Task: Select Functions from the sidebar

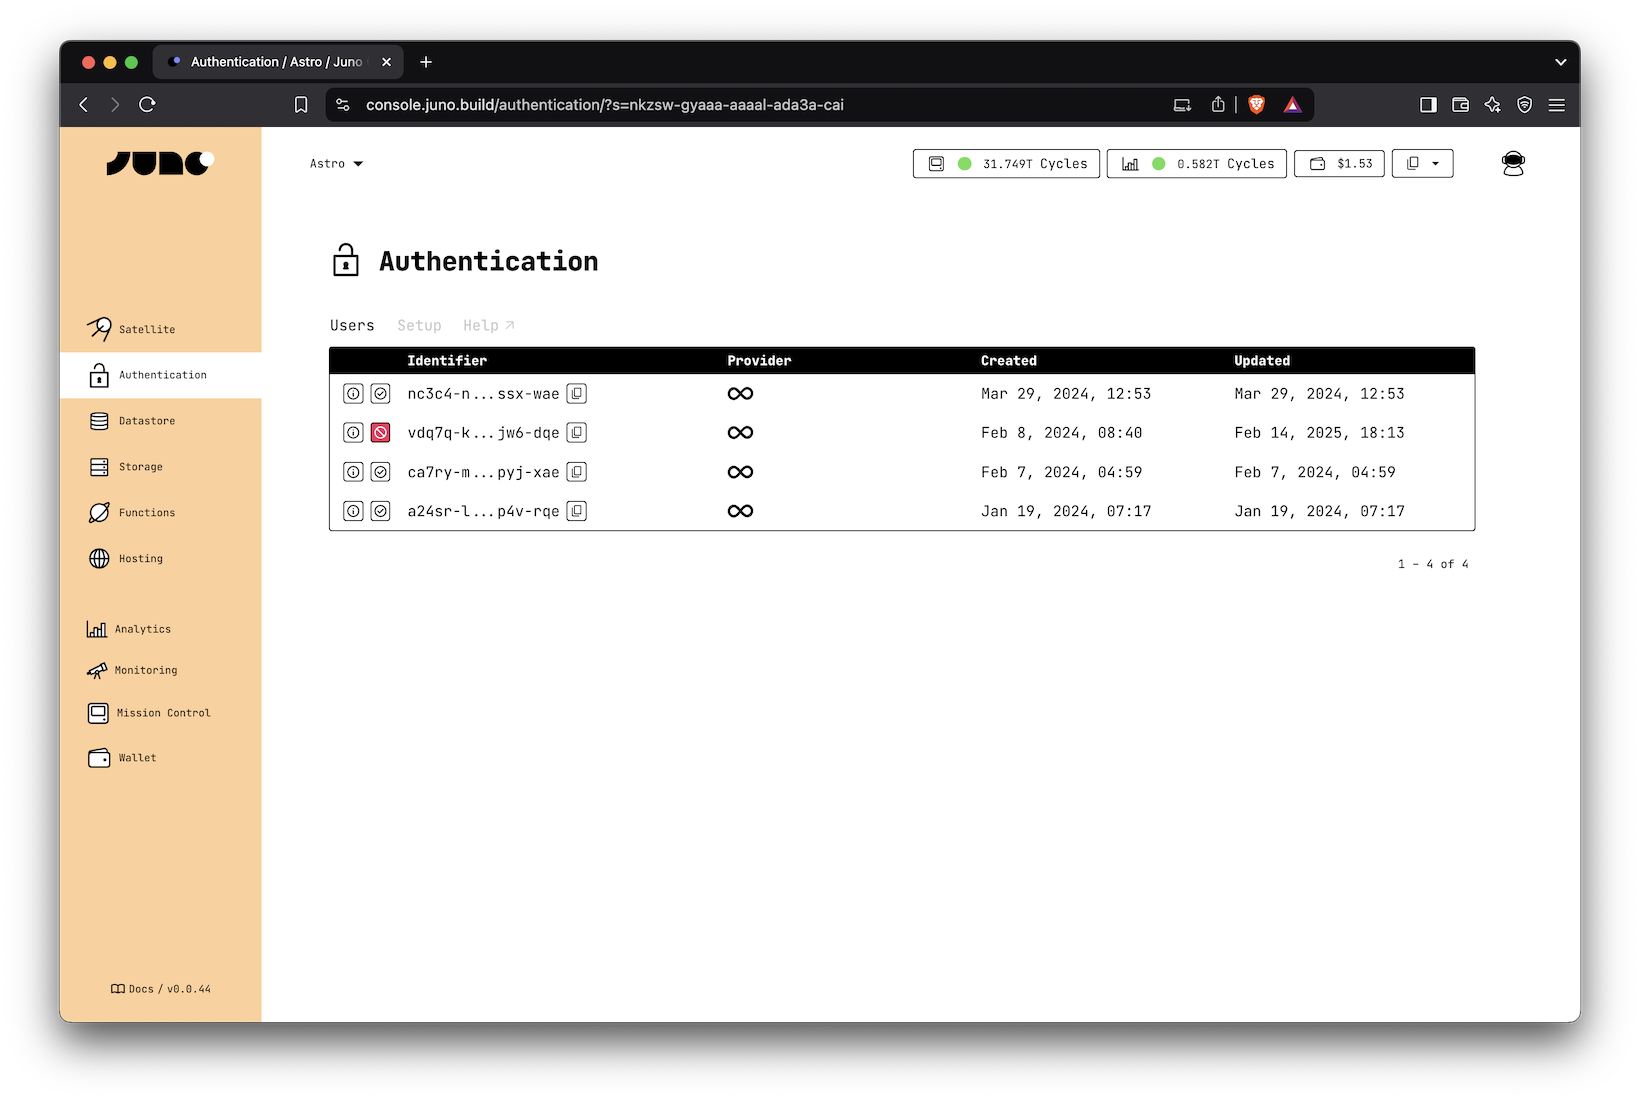Action: pos(145,512)
